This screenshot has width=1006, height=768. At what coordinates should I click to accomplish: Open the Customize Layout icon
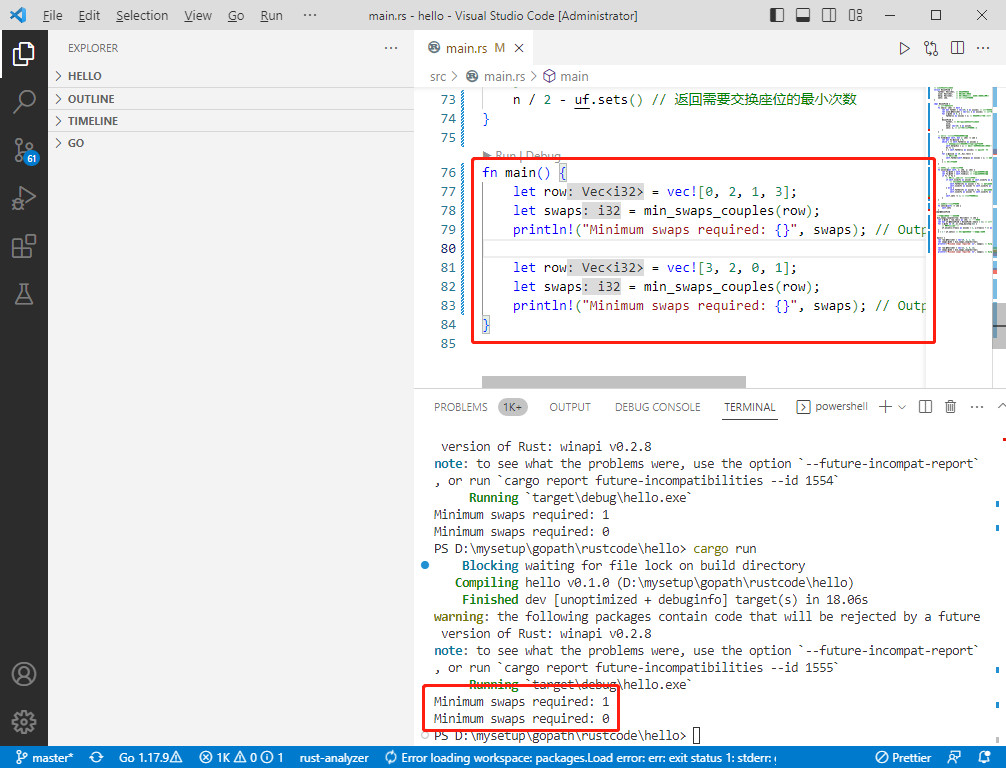[x=855, y=15]
